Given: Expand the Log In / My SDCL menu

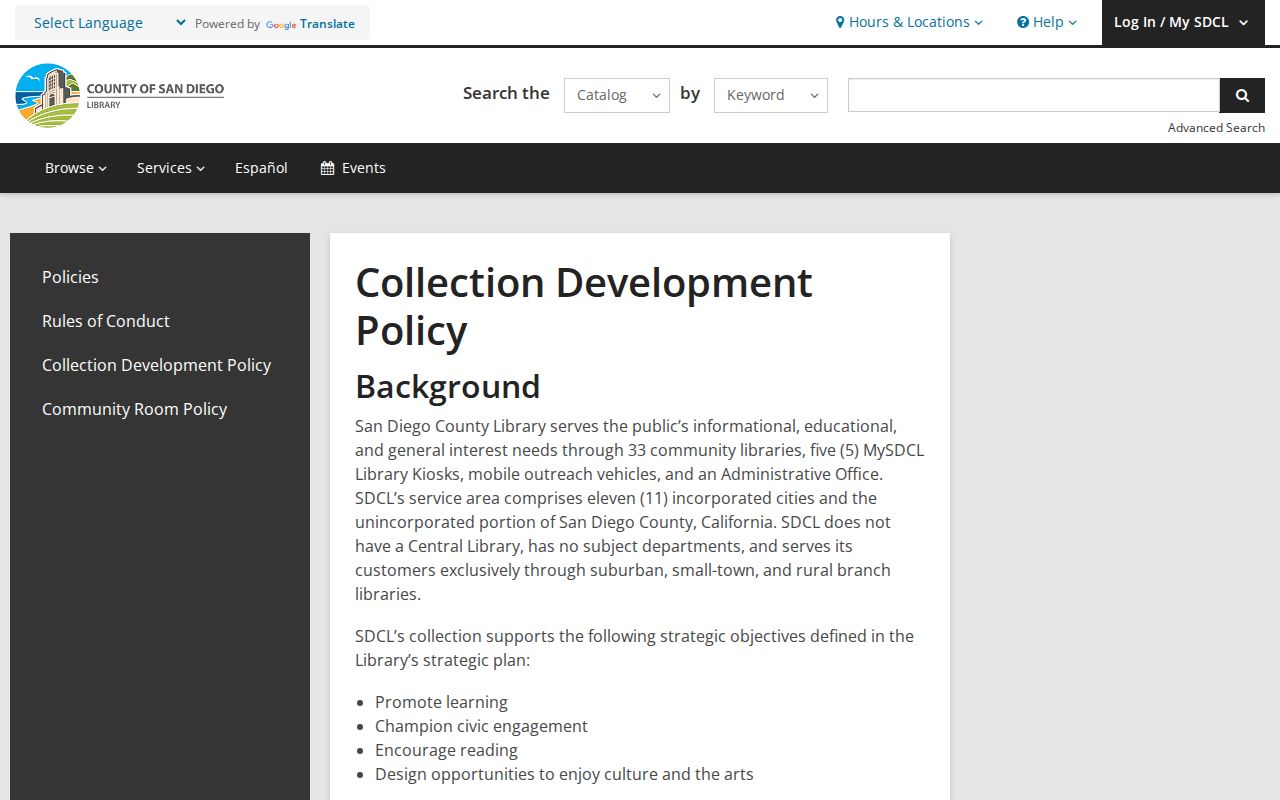Looking at the screenshot, I should [1181, 22].
